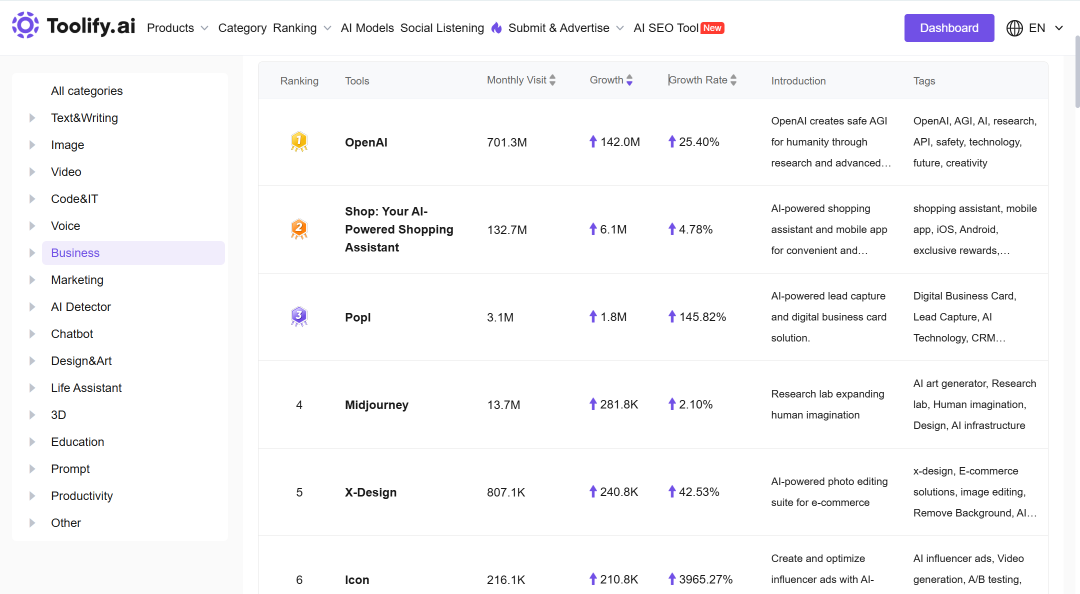The width and height of the screenshot is (1080, 594).
Task: Click the purple rank 3 medal
Action: [299, 317]
